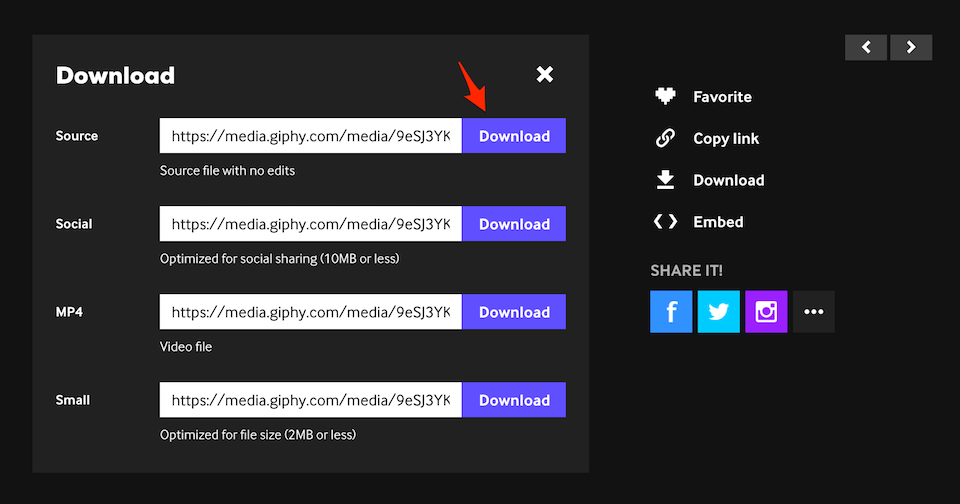960x504 pixels.
Task: Click the sidebar Download arrow icon
Action: click(x=665, y=180)
